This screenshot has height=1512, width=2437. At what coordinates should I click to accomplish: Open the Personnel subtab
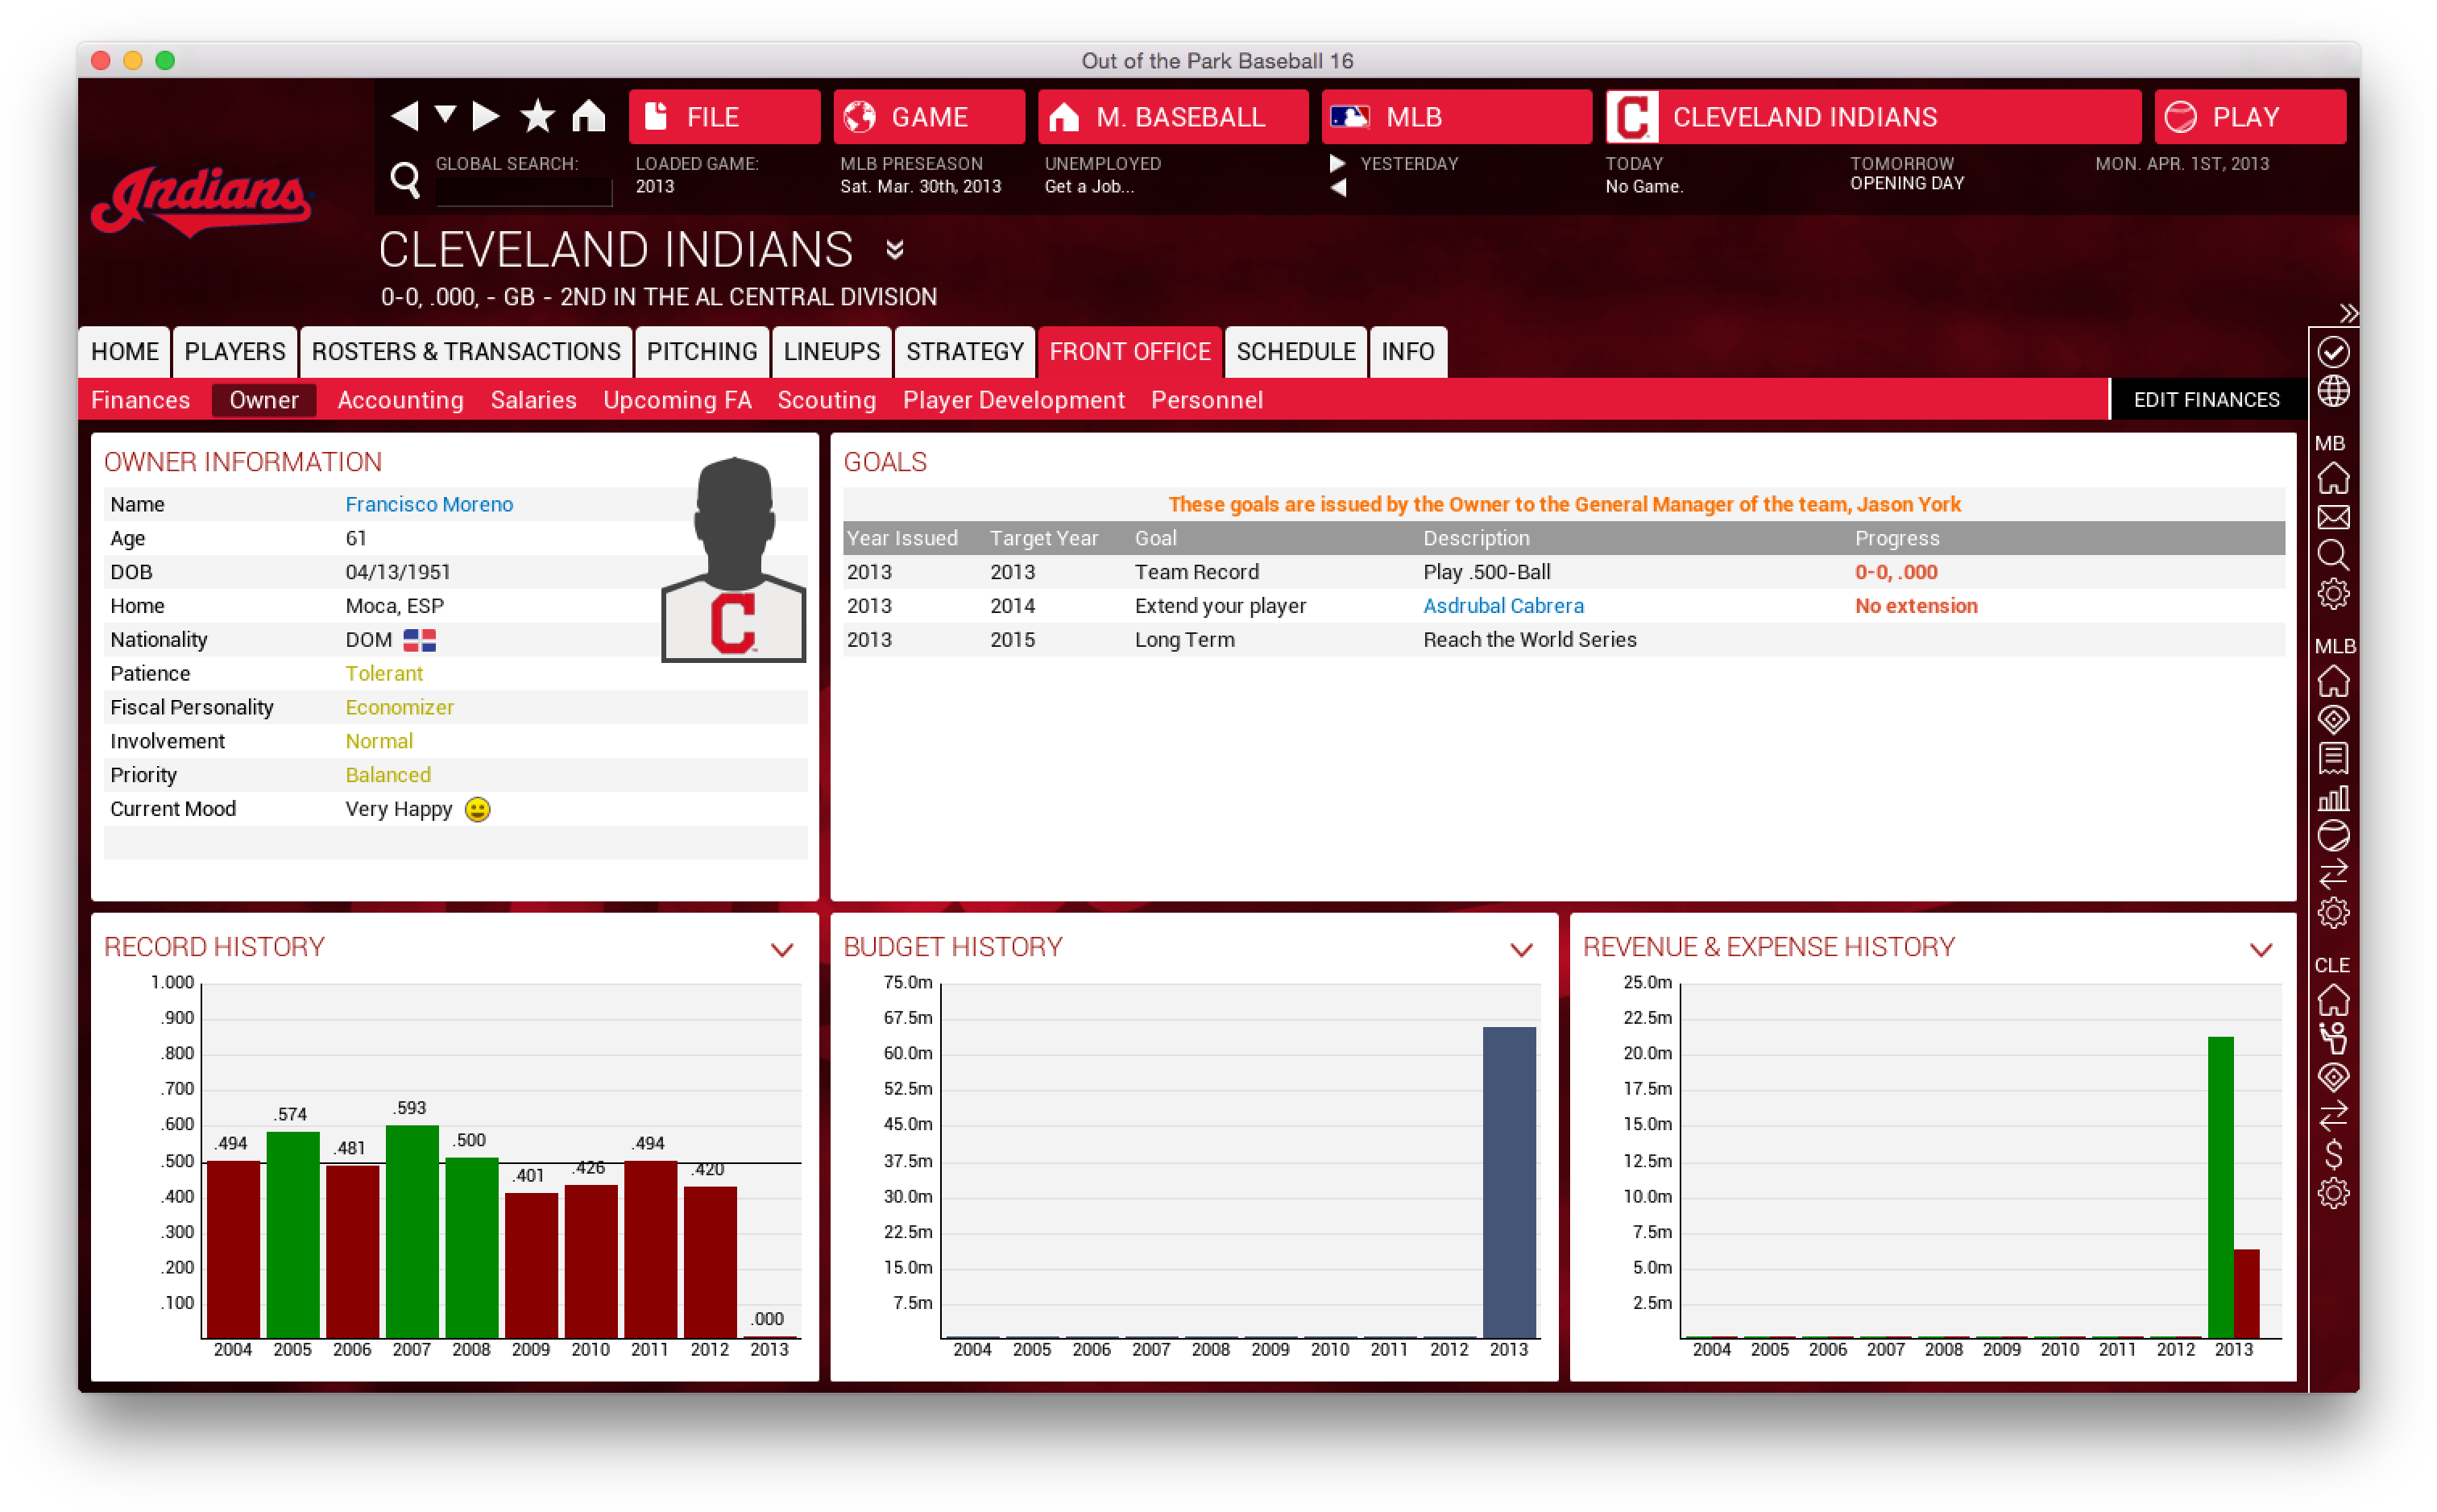1206,400
